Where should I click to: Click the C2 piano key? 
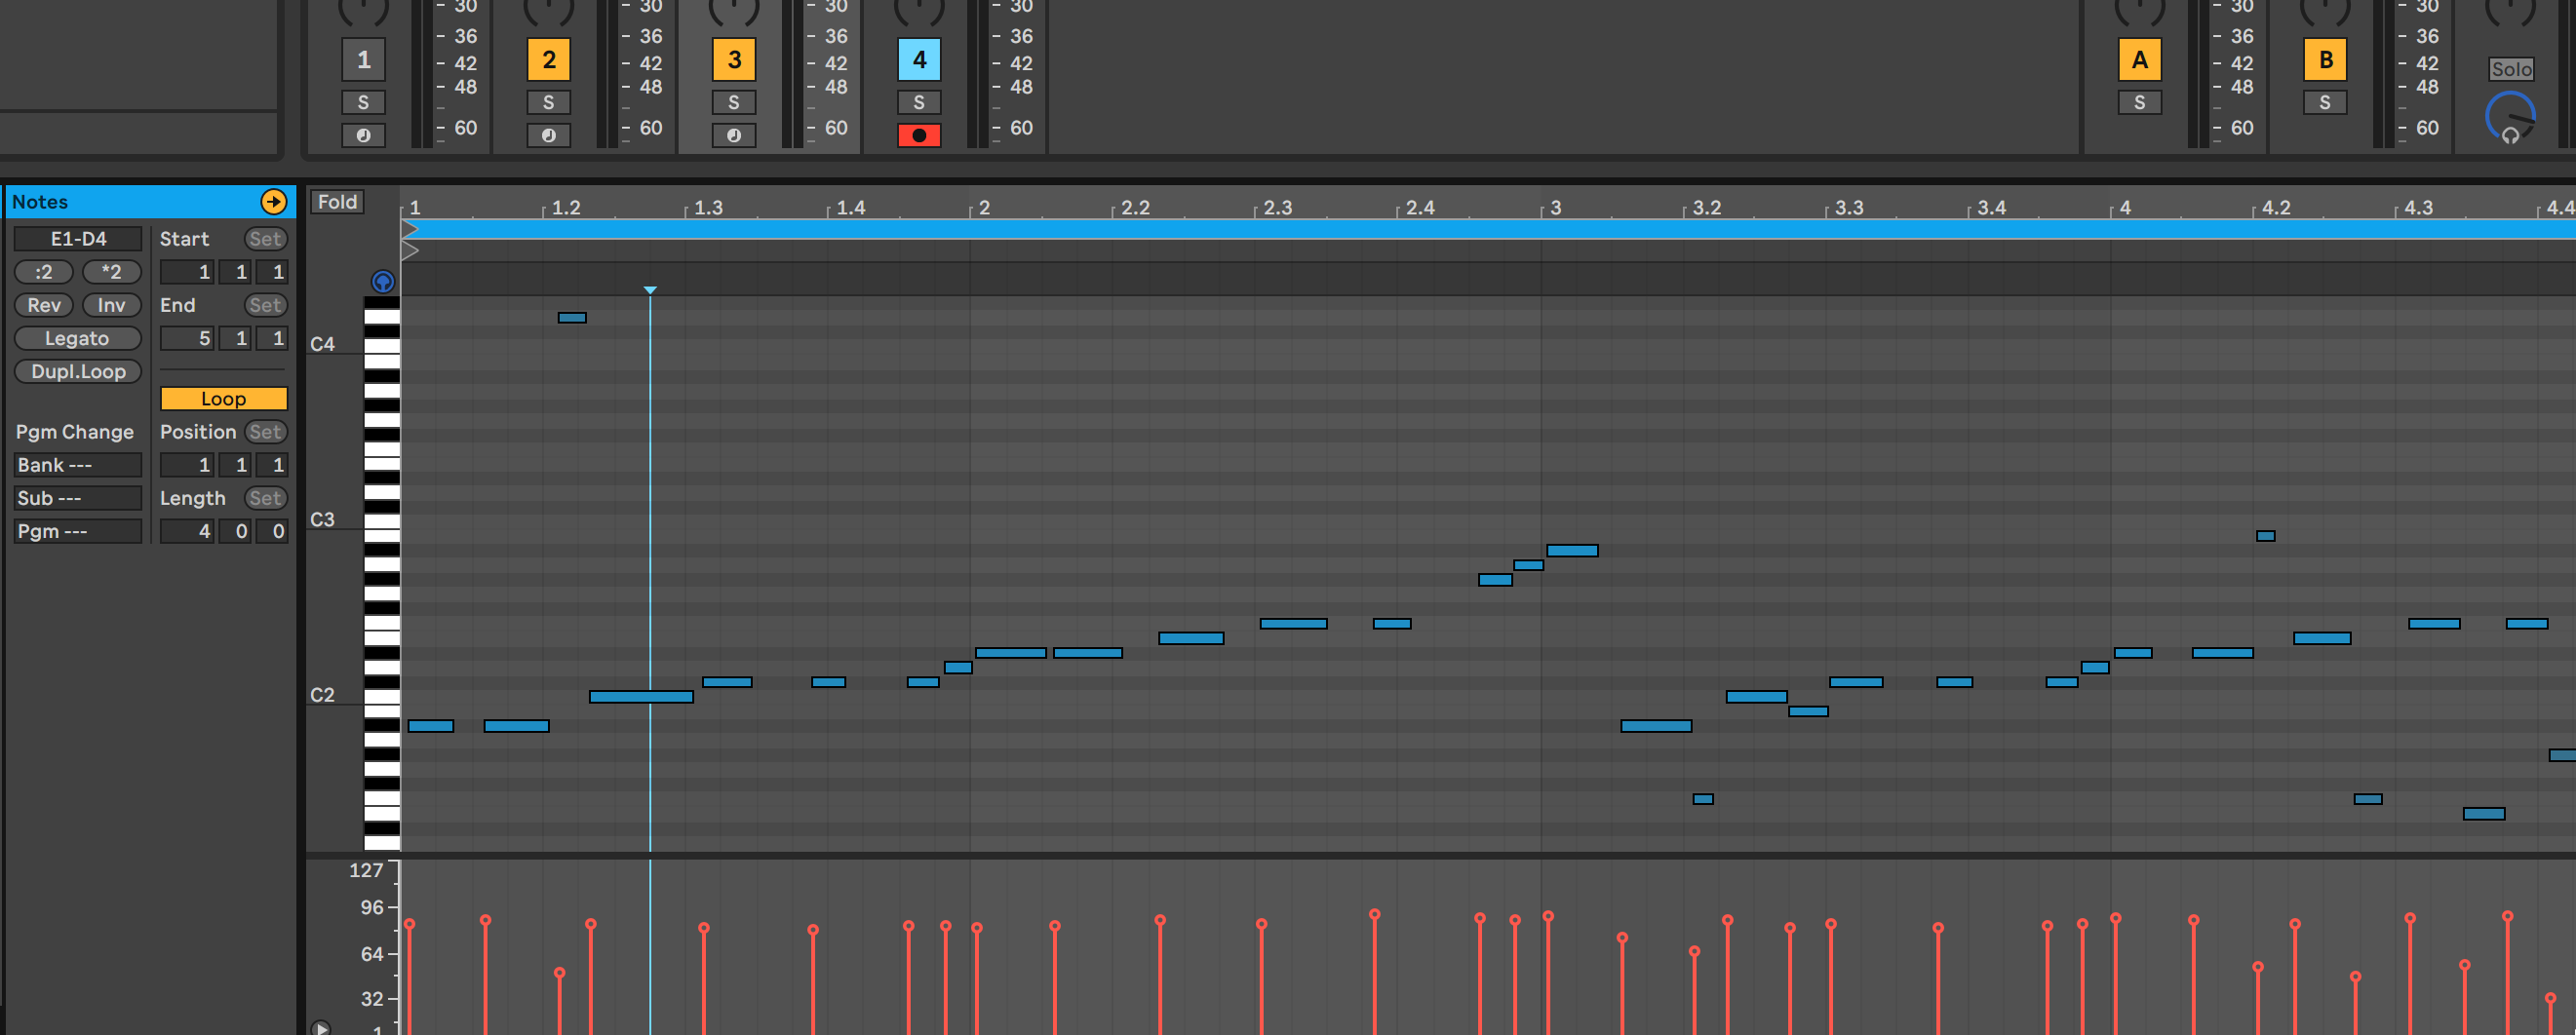coord(381,696)
